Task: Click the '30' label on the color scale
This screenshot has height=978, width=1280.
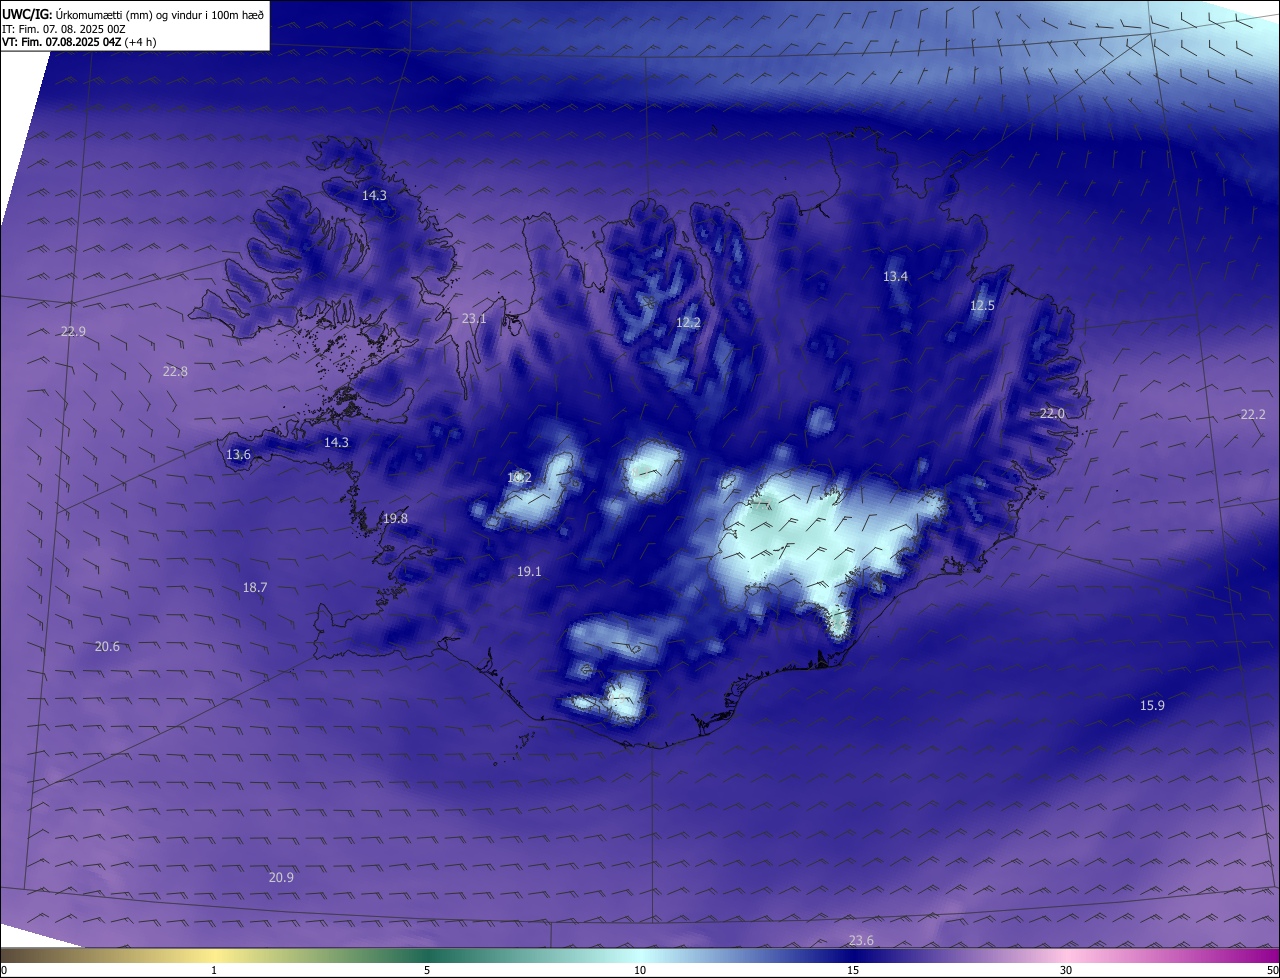Action: (1066, 970)
